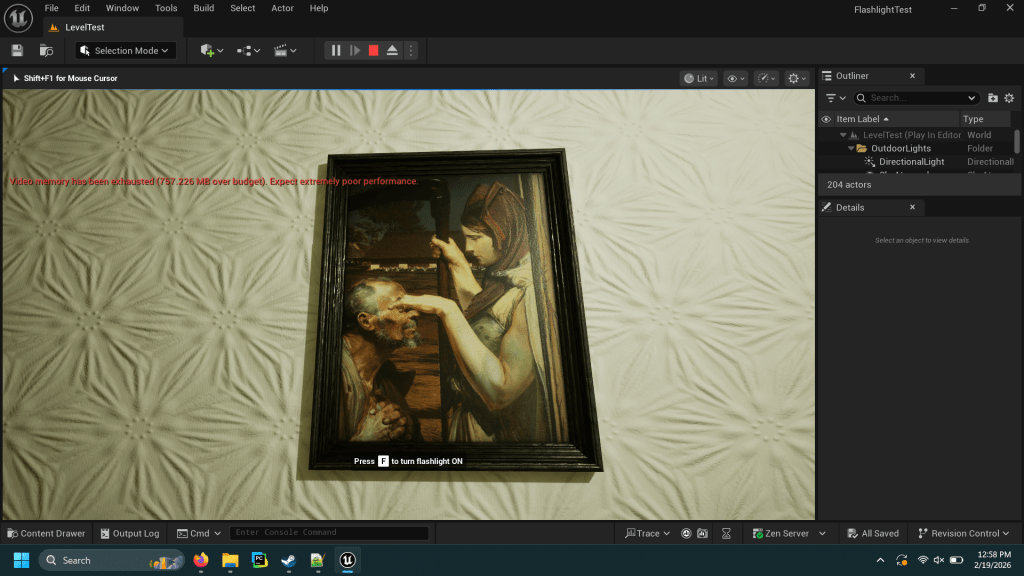Image resolution: width=1024 pixels, height=576 pixels.
Task: Open the viewport Show flags eye dropdown
Action: pyautogui.click(x=736, y=78)
